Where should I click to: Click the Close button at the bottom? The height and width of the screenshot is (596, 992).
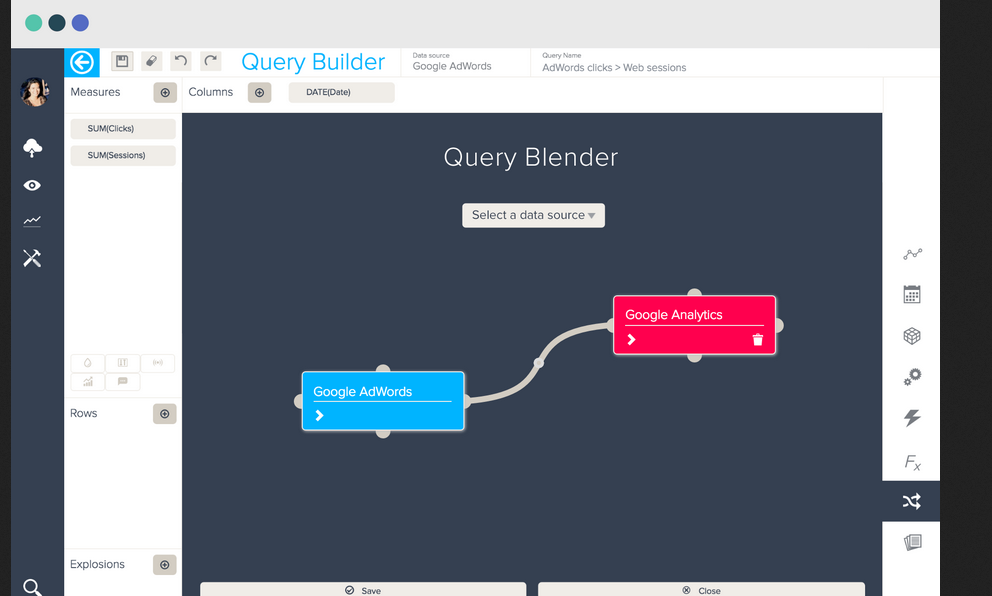coord(701,589)
